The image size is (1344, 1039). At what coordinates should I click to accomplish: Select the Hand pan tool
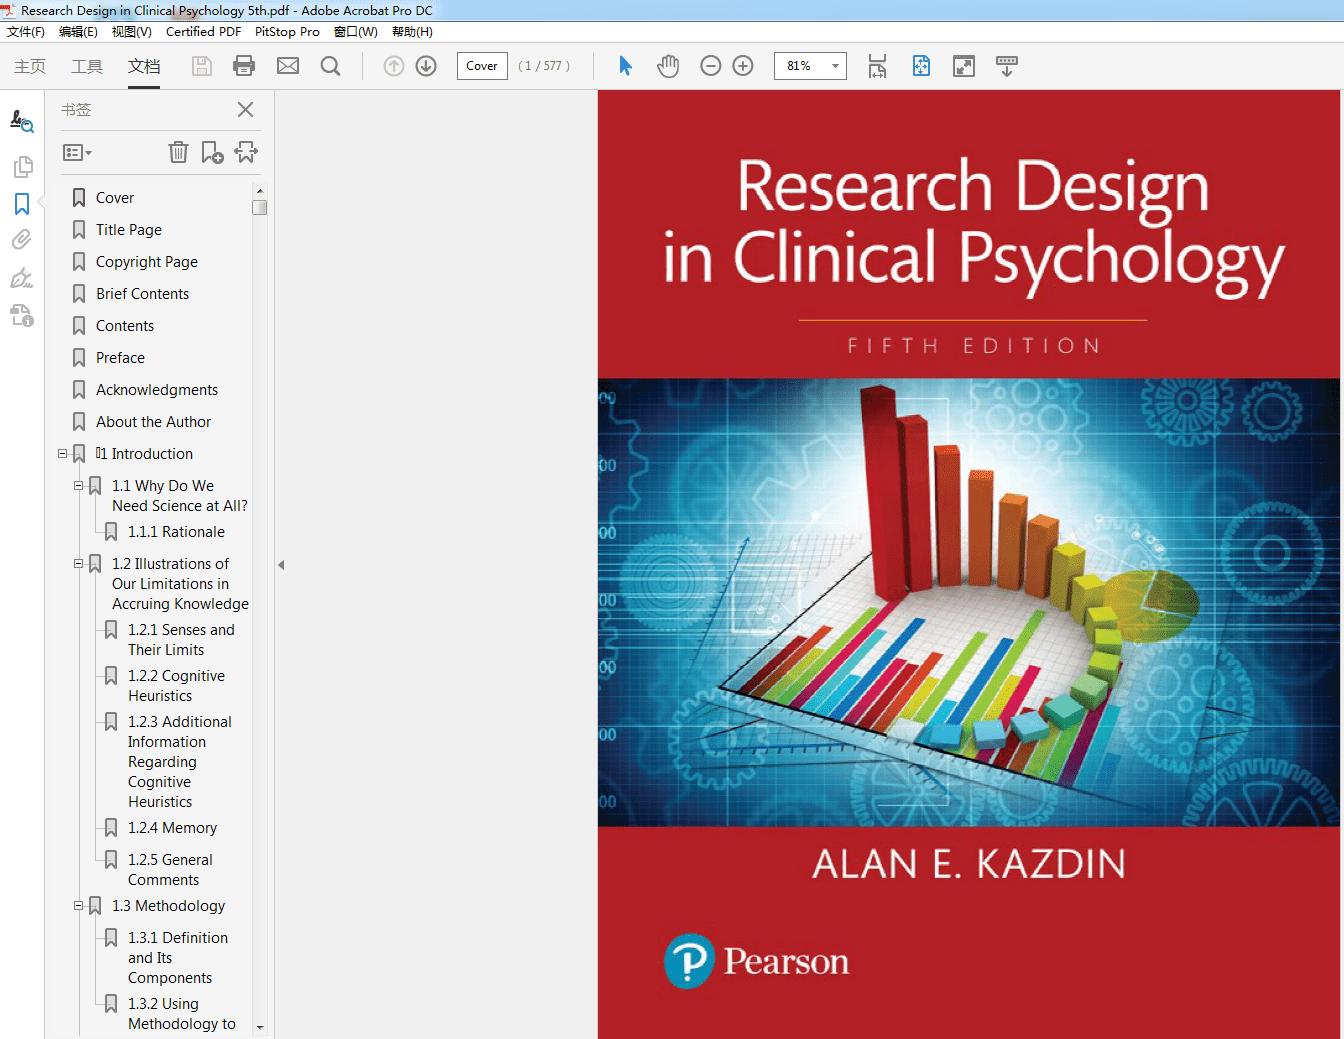coord(668,66)
